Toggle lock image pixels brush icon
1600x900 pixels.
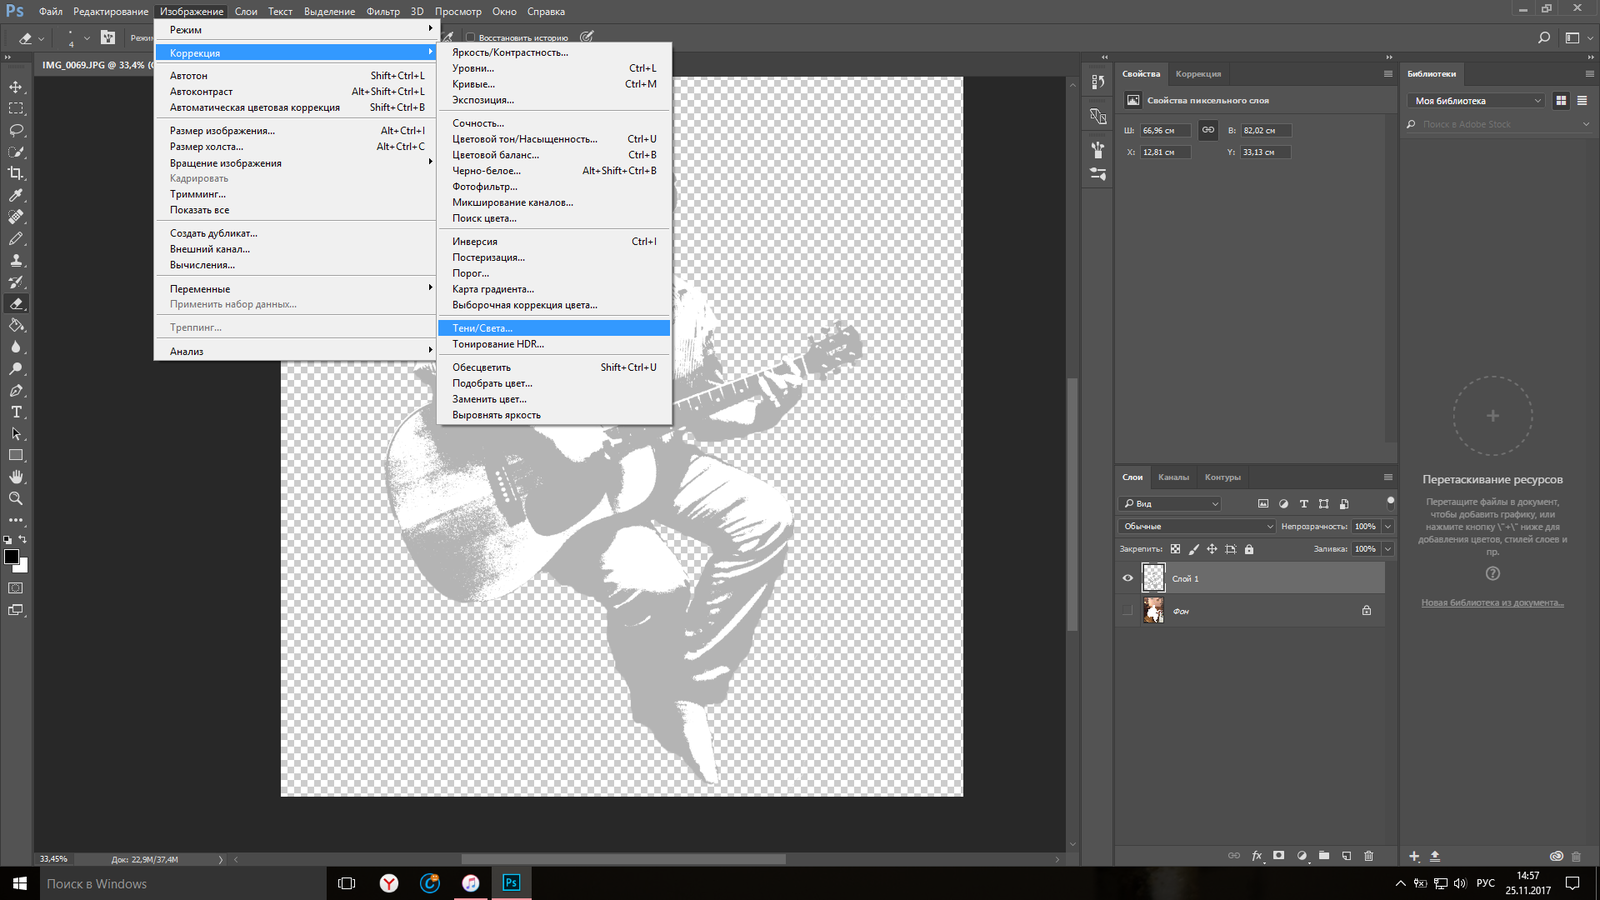coord(1194,549)
